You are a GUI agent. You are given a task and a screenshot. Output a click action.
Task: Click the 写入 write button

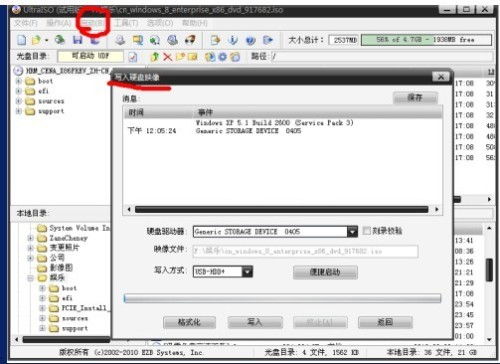tap(255, 322)
